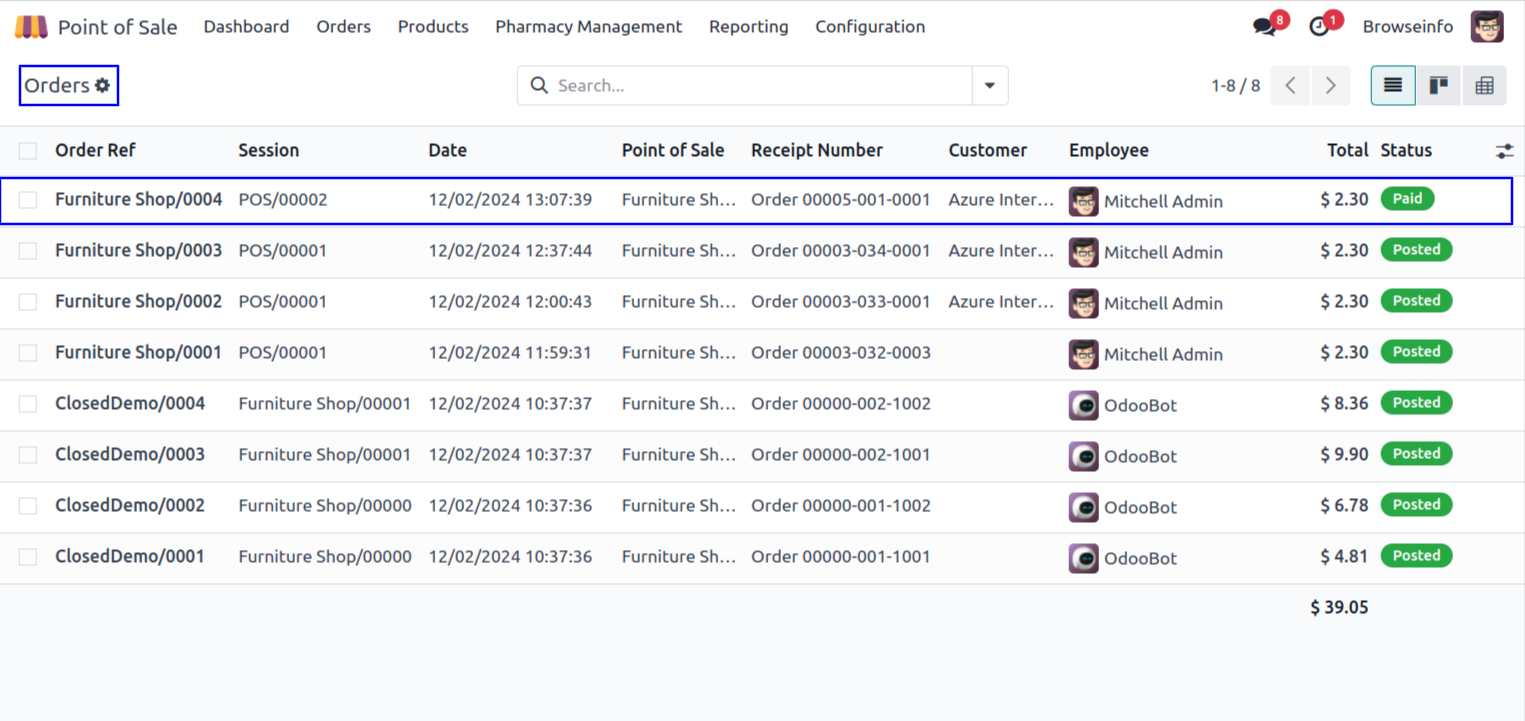Expand the Reporting menu
This screenshot has width=1525, height=721.
point(748,27)
